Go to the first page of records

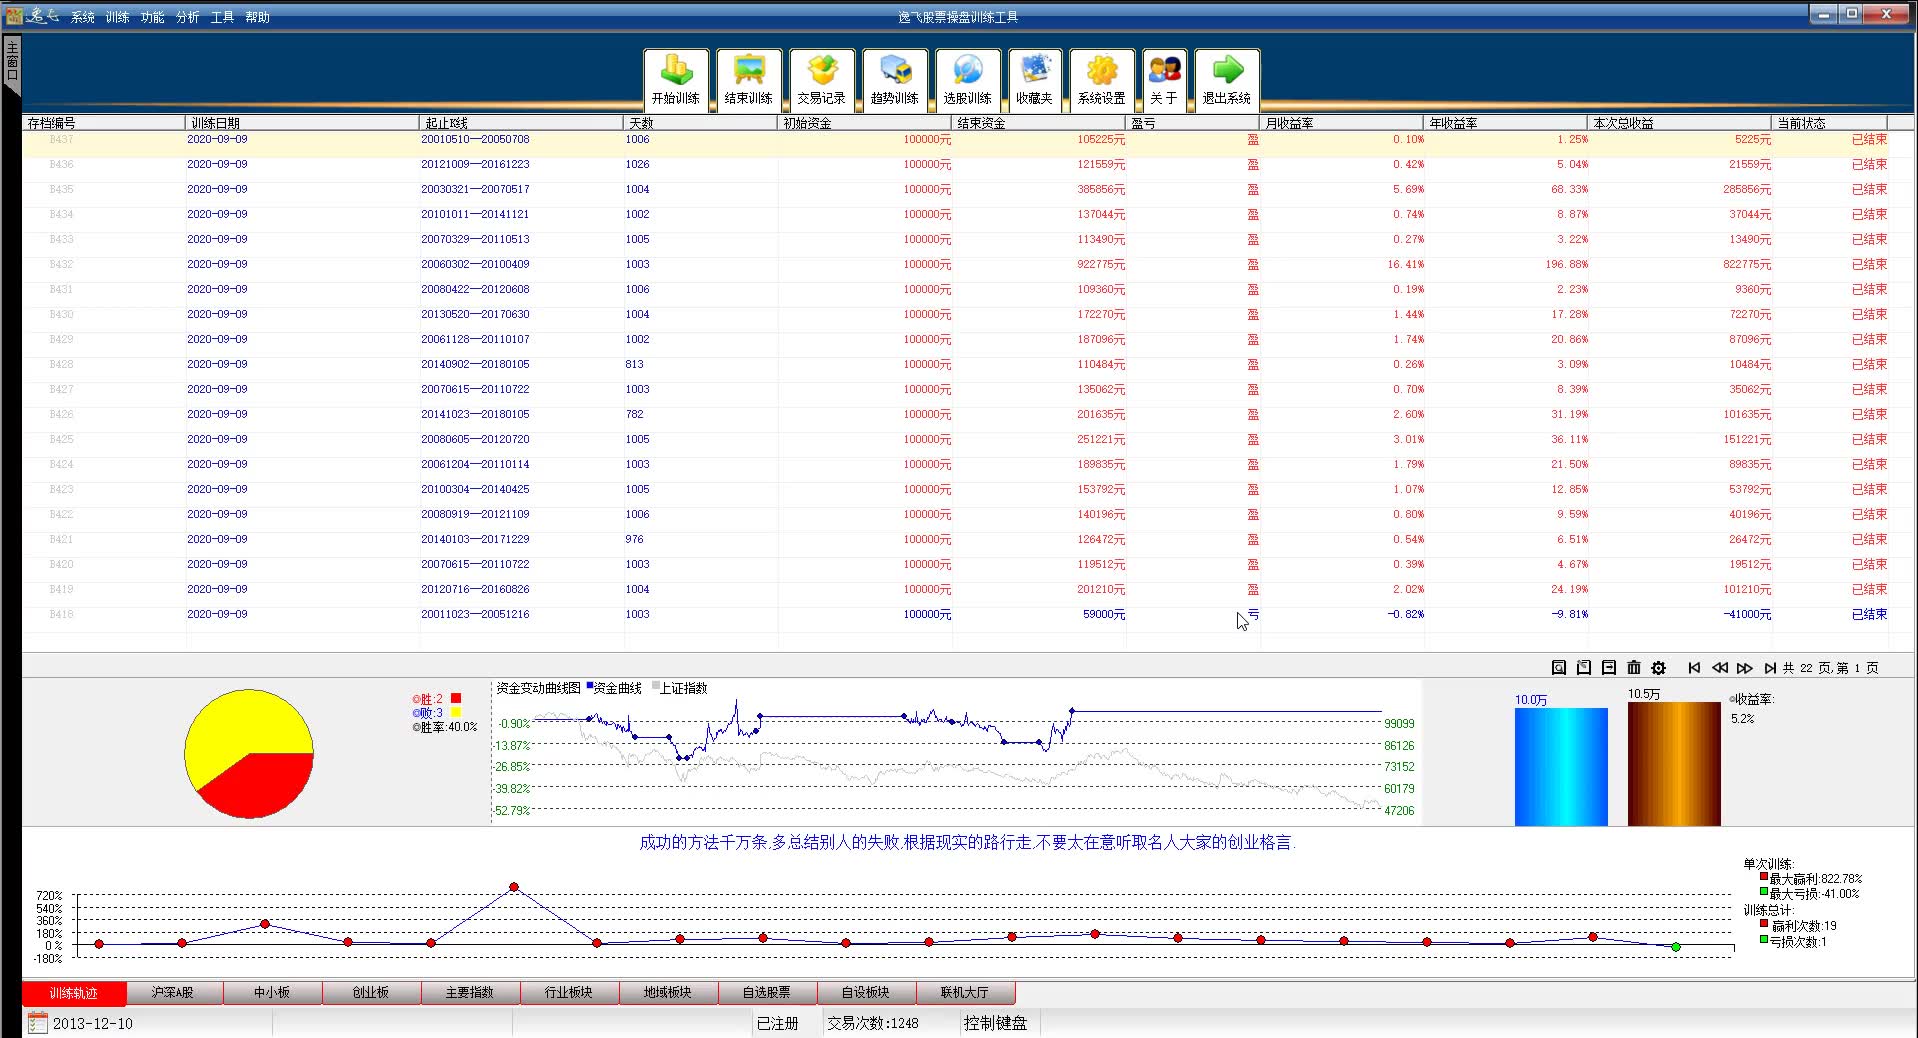tap(1694, 668)
